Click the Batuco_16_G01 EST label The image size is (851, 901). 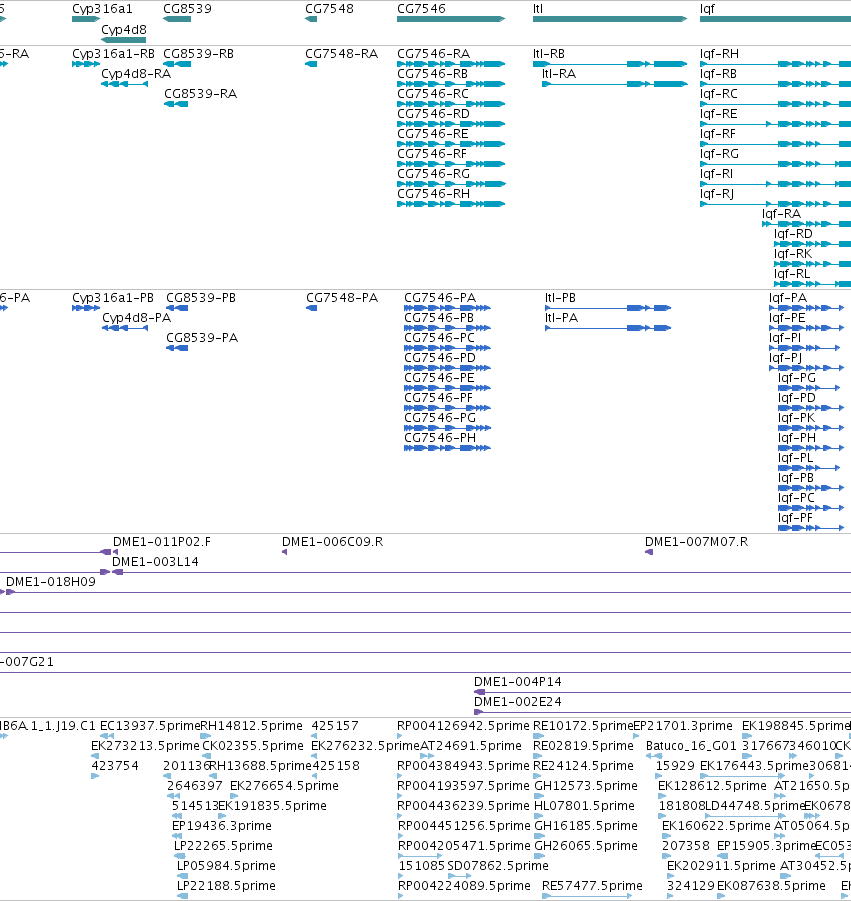(x=691, y=746)
